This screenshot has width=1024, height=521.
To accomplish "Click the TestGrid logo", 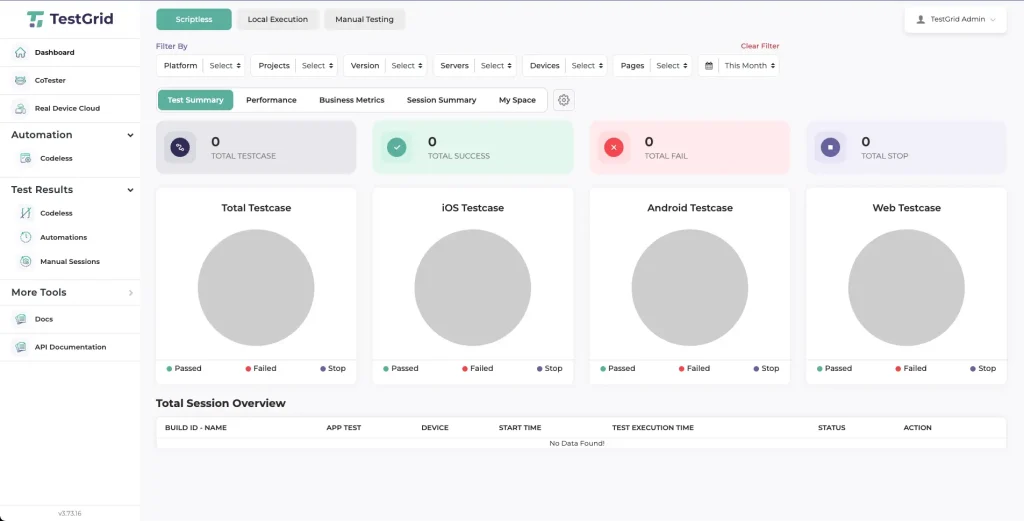I will [x=70, y=19].
